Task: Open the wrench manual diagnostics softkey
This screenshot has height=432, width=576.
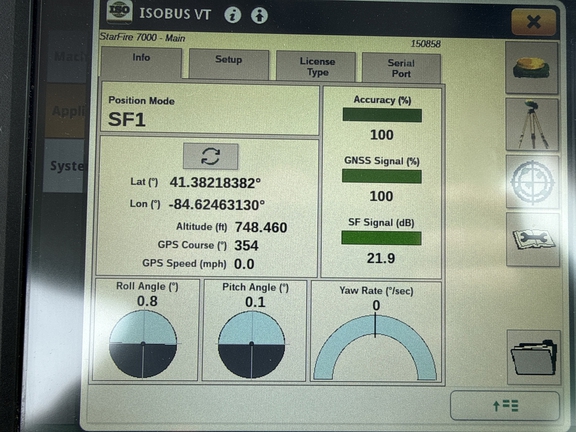Action: tap(533, 239)
